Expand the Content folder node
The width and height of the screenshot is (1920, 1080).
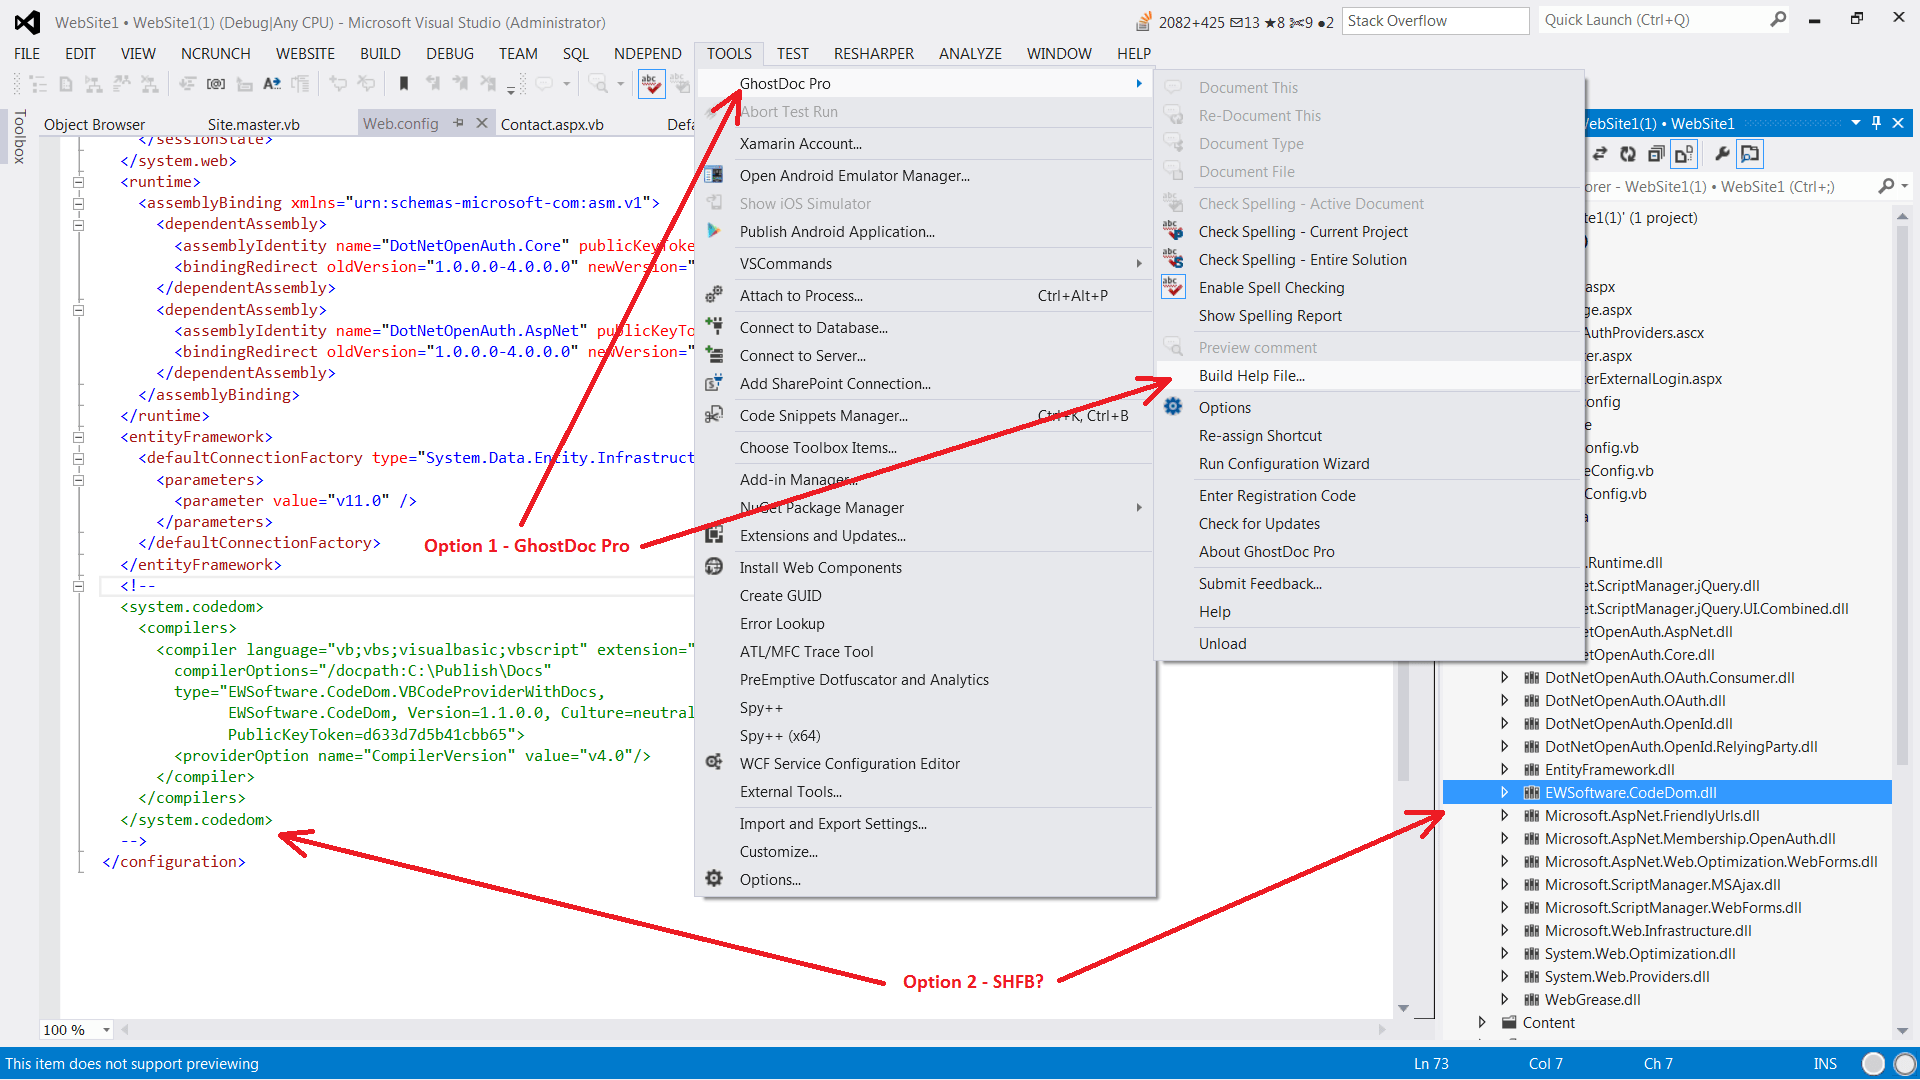coord(1482,1022)
